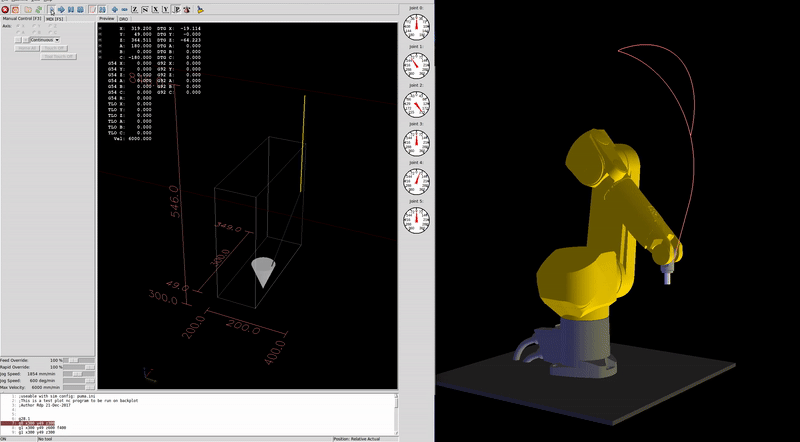Switch preview to Z top view

(135, 10)
